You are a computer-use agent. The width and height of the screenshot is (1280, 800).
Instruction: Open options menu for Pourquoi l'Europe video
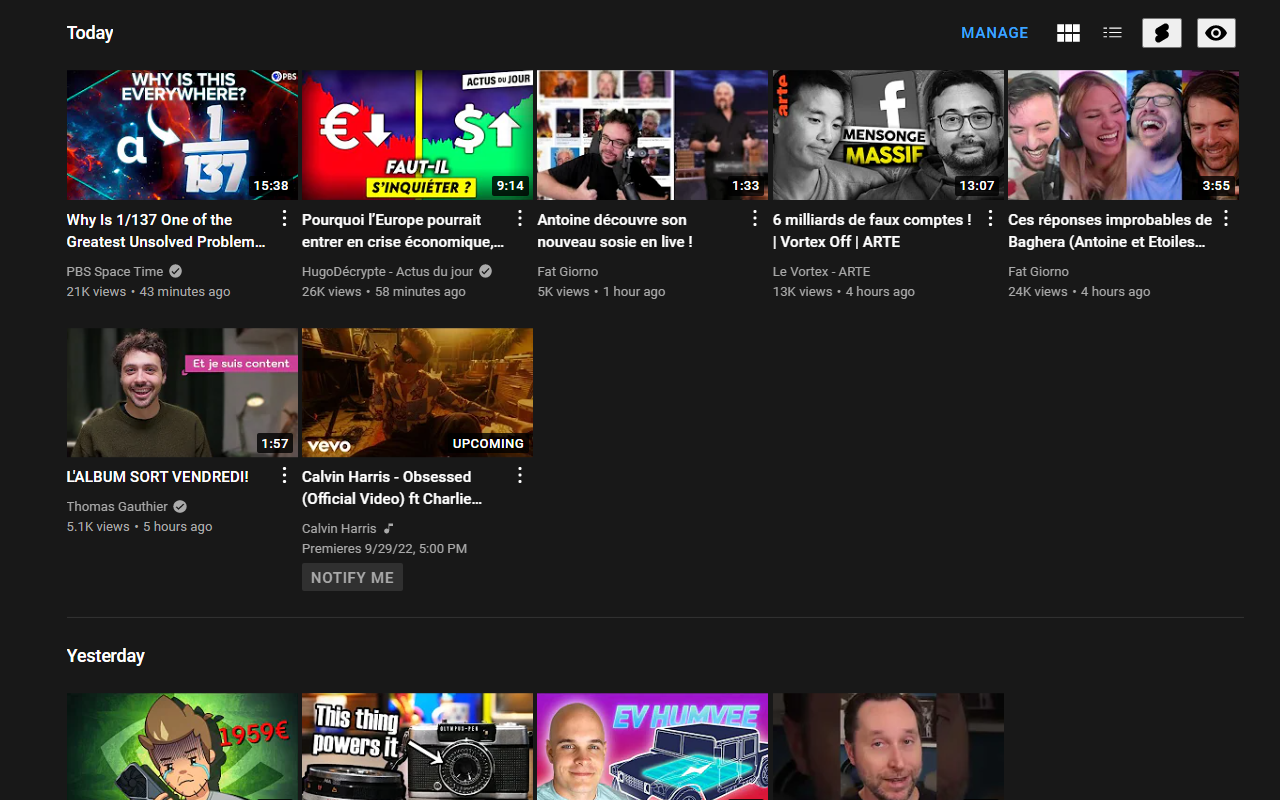(520, 218)
